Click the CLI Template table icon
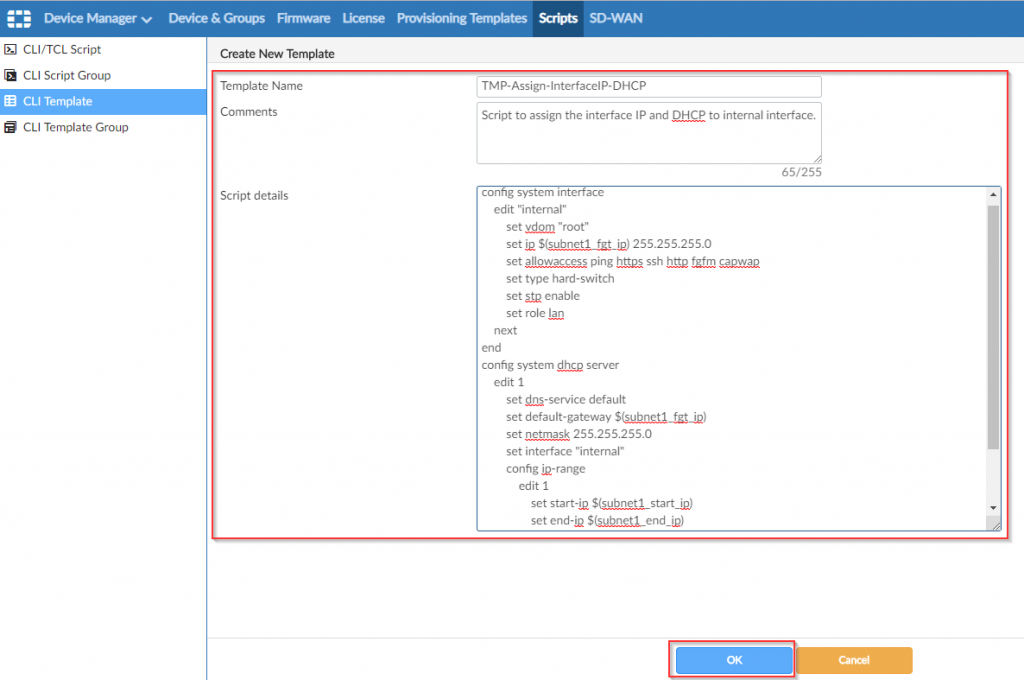Screen dimensions: 1024x680 coord(11,101)
